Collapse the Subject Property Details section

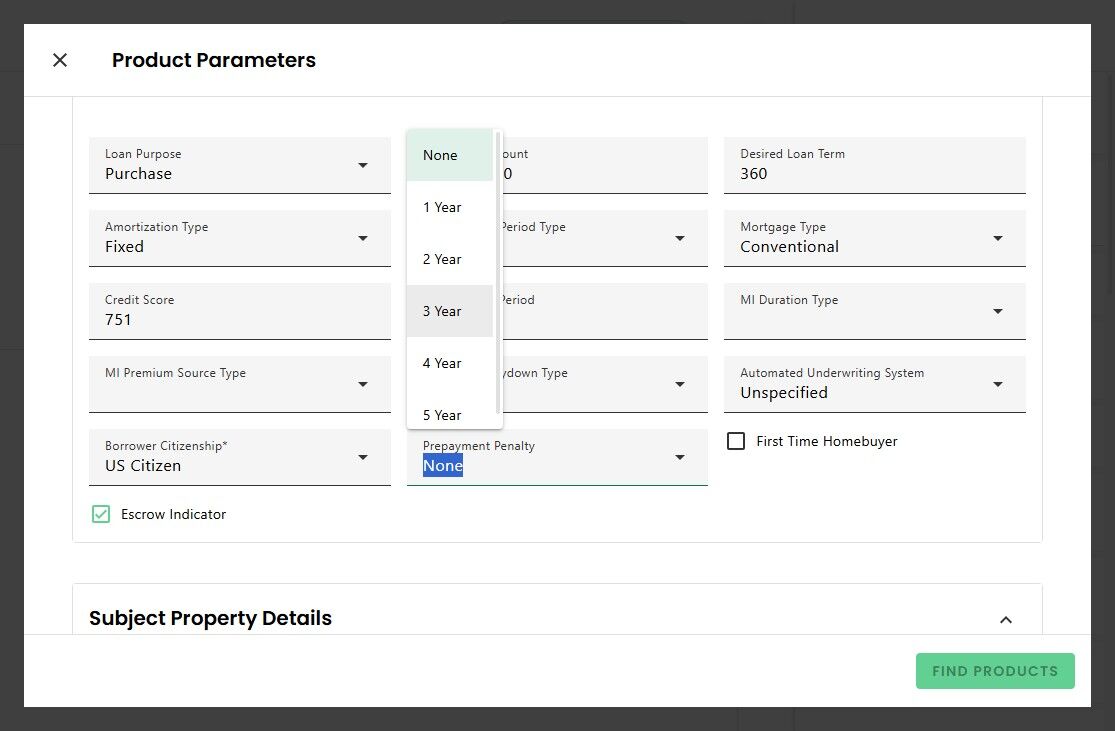[1006, 620]
